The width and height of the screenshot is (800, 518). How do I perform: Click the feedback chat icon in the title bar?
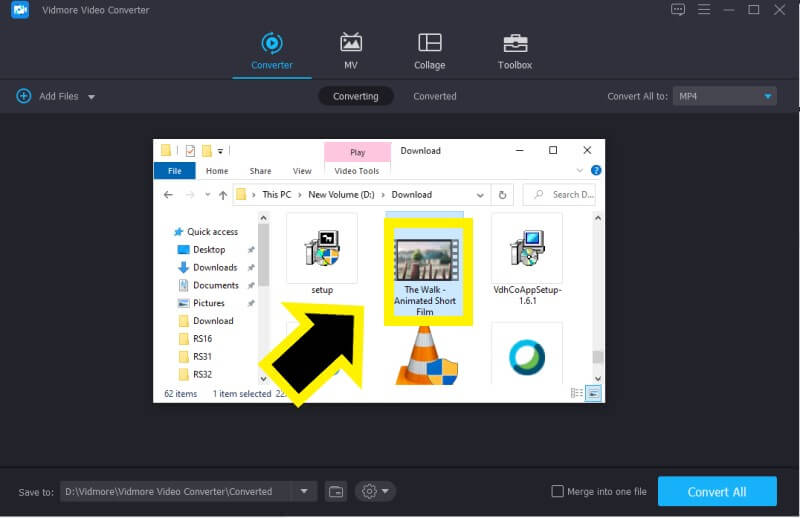click(x=678, y=10)
